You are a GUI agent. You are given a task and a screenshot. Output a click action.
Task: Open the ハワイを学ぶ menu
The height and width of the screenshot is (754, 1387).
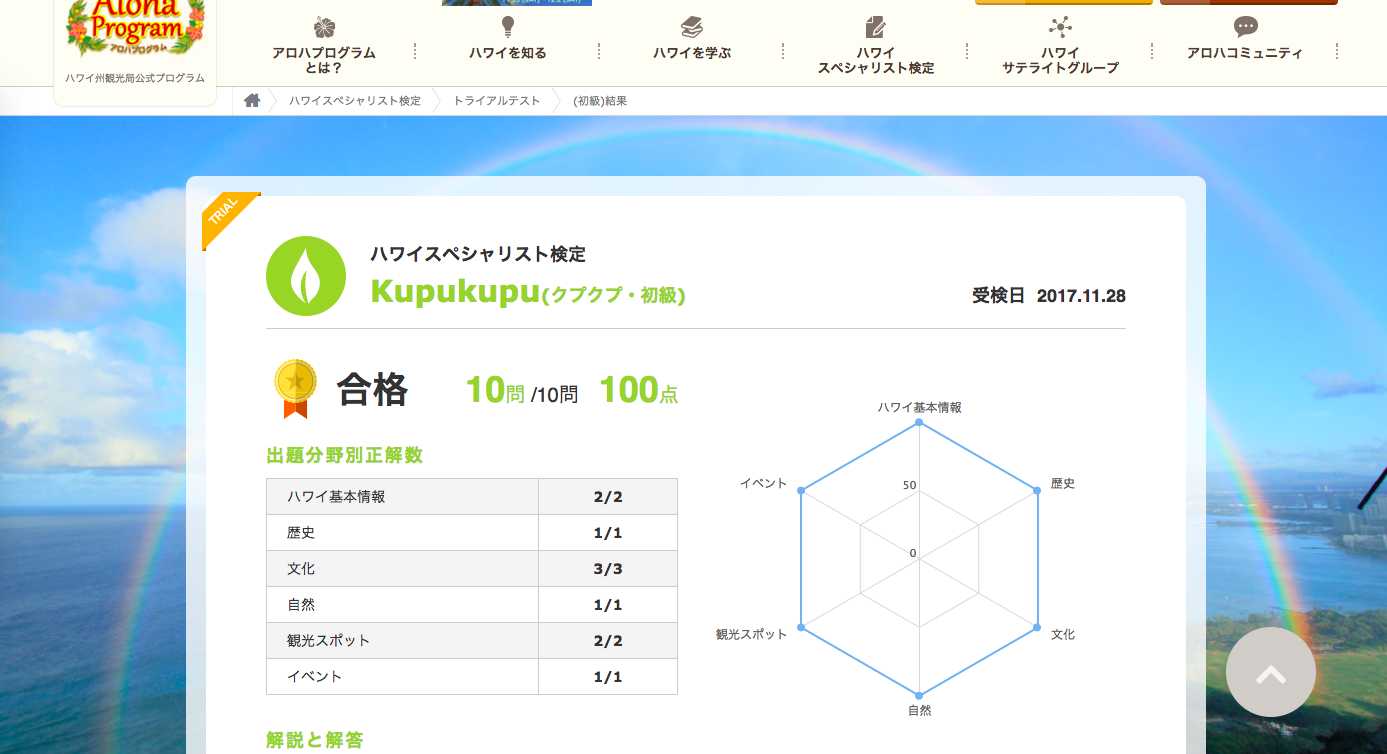(692, 53)
